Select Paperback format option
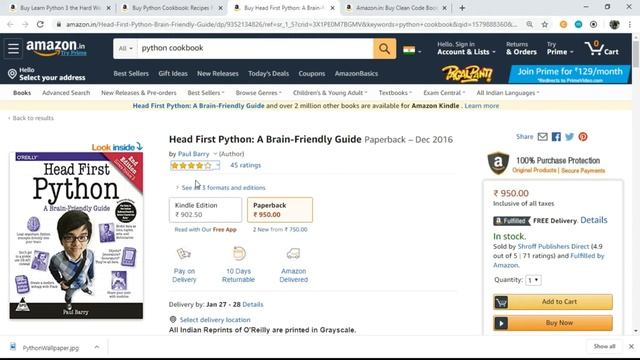 coord(280,210)
